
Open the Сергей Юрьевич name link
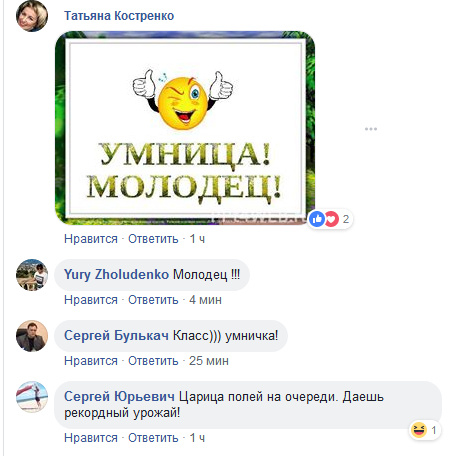(x=119, y=397)
